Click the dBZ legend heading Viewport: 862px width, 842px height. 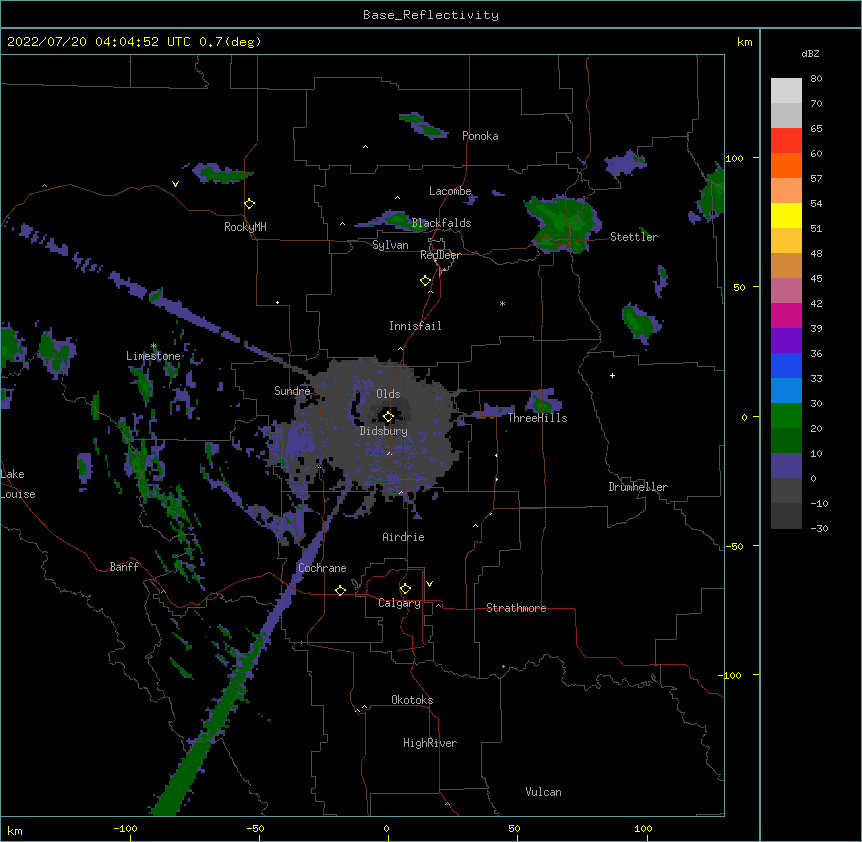[810, 53]
